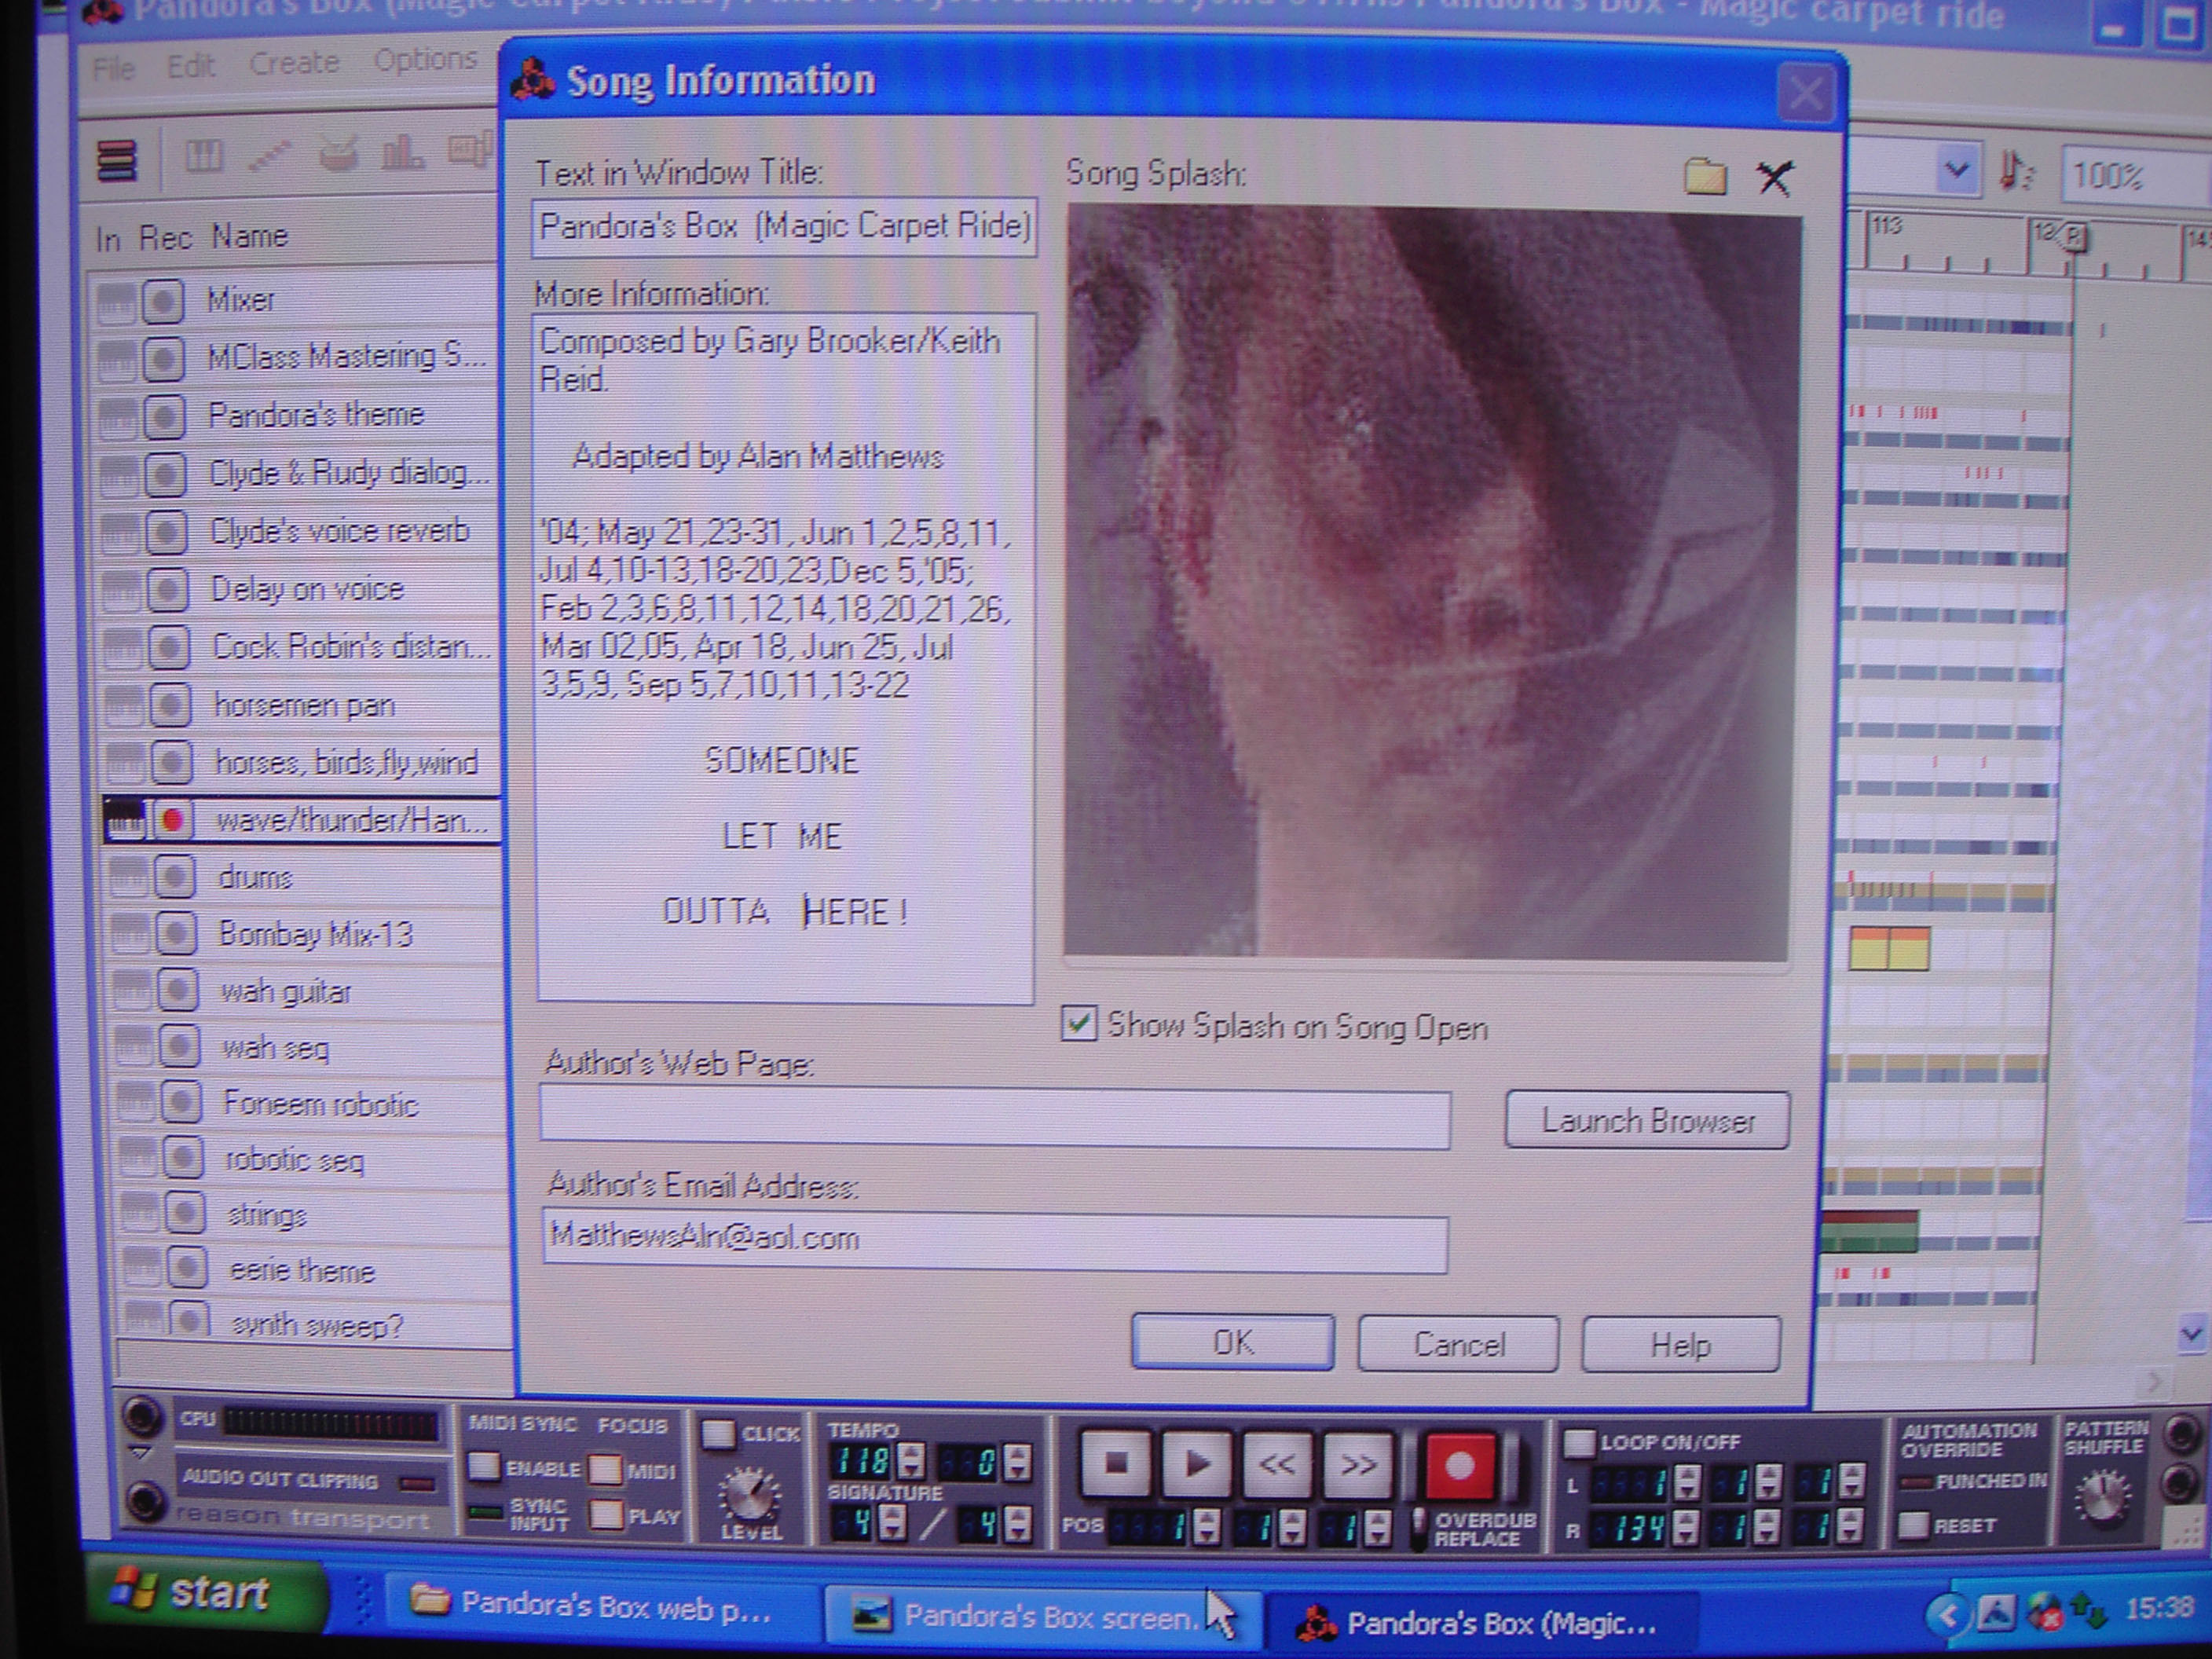The width and height of the screenshot is (2212, 1659).
Task: Adjust the click Level knob
Action: (749, 1496)
